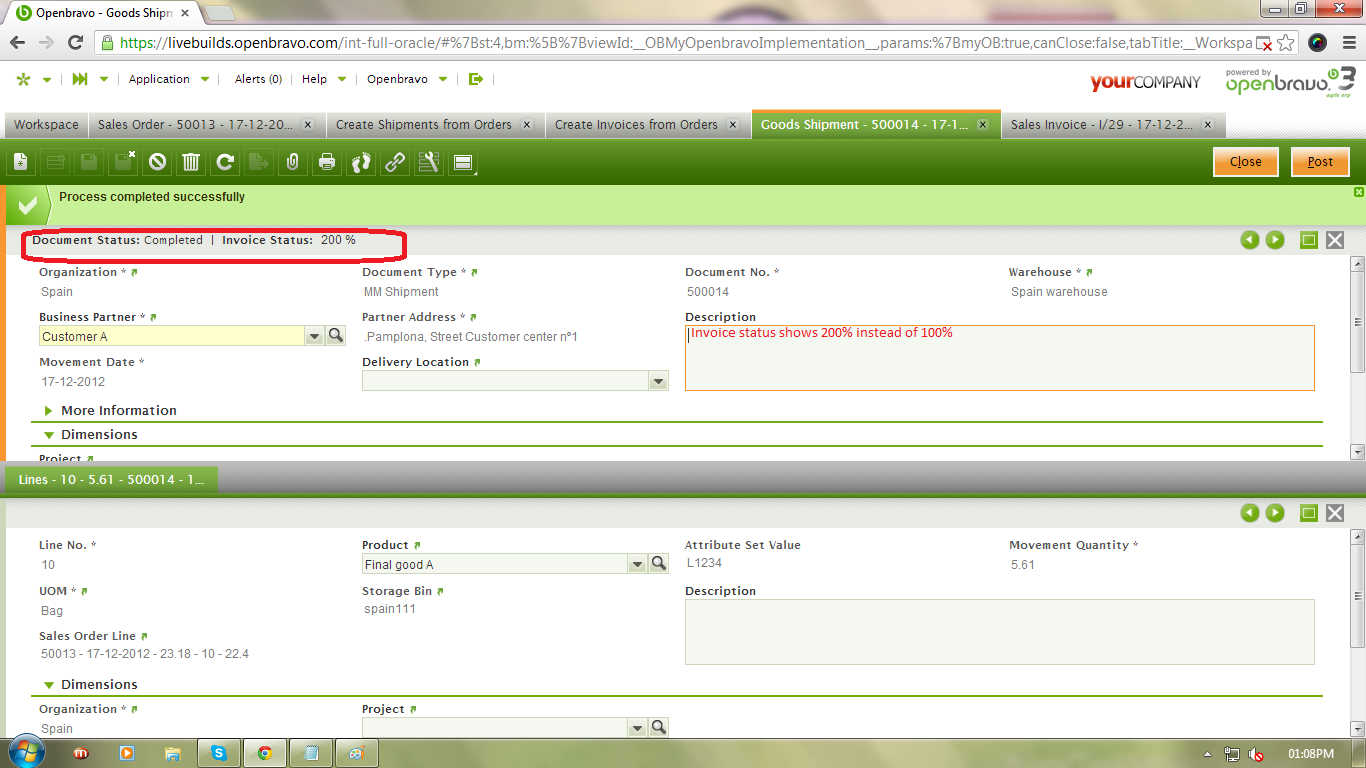Image resolution: width=1366 pixels, height=768 pixels.
Task: Open the Delivery Location dropdown
Action: (658, 381)
